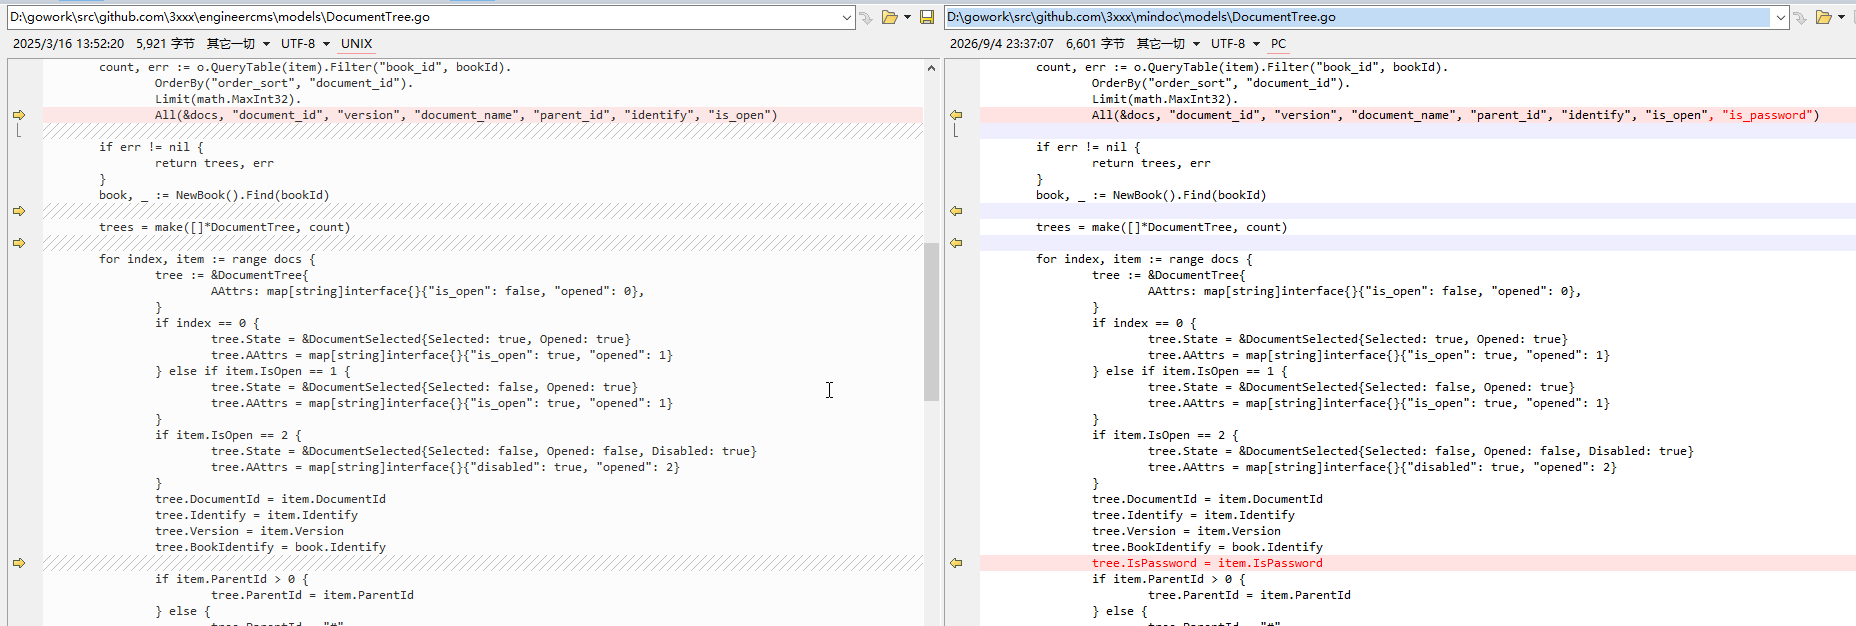The image size is (1856, 626).
Task: Click the UNIX line ending label
Action: pyautogui.click(x=356, y=44)
